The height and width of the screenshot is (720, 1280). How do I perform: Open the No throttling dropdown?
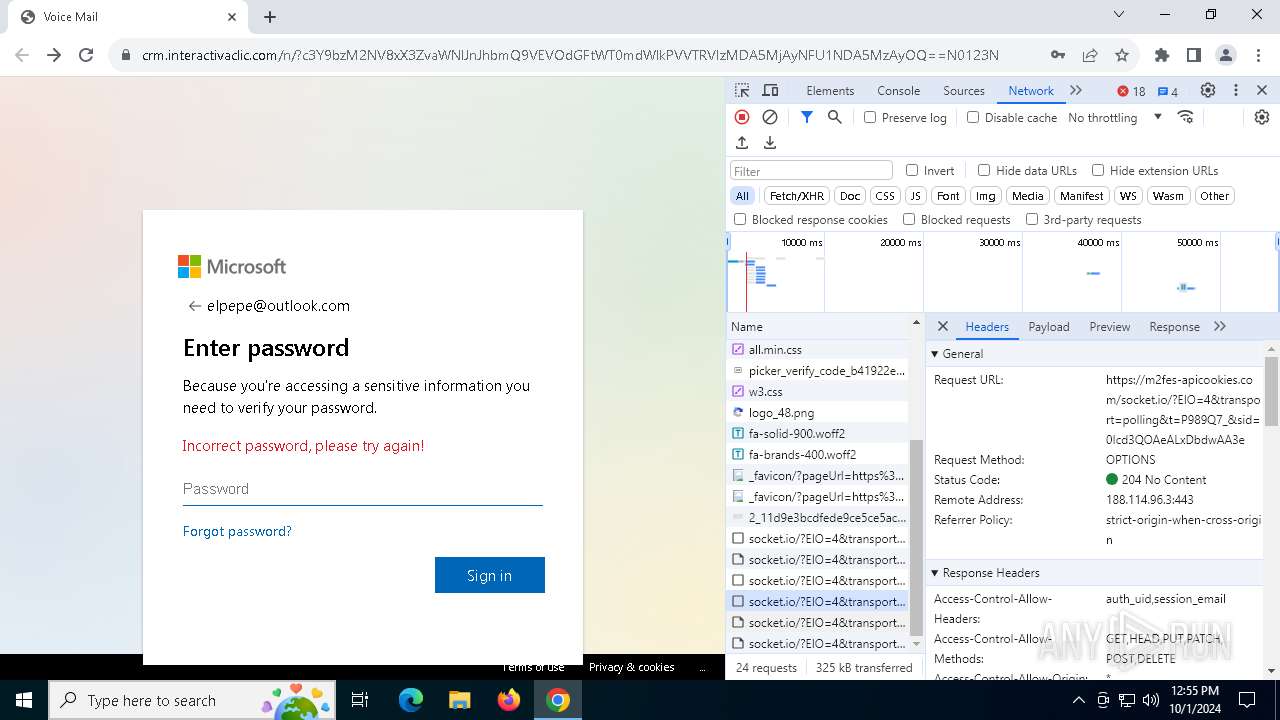click(x=1115, y=117)
